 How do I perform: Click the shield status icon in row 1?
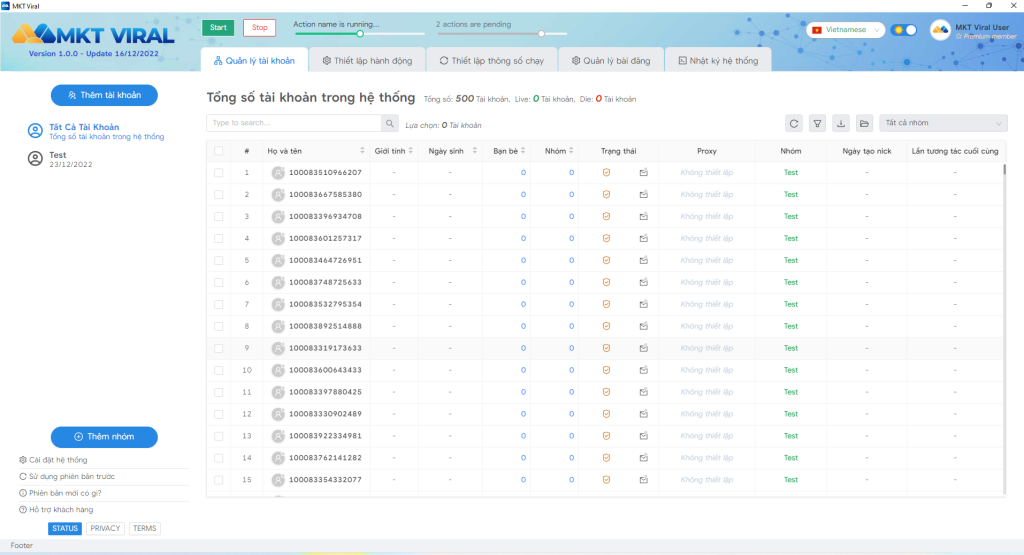coord(606,172)
